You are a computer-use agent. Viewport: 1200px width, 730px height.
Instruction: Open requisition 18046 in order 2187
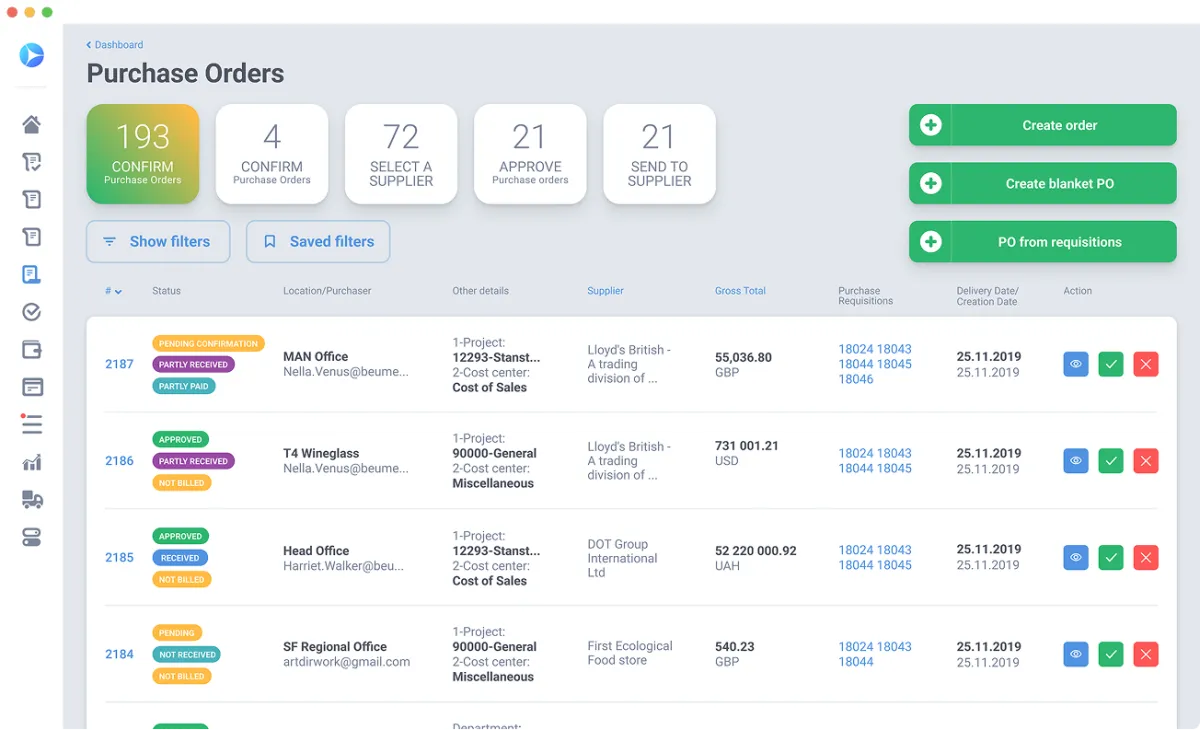point(856,379)
